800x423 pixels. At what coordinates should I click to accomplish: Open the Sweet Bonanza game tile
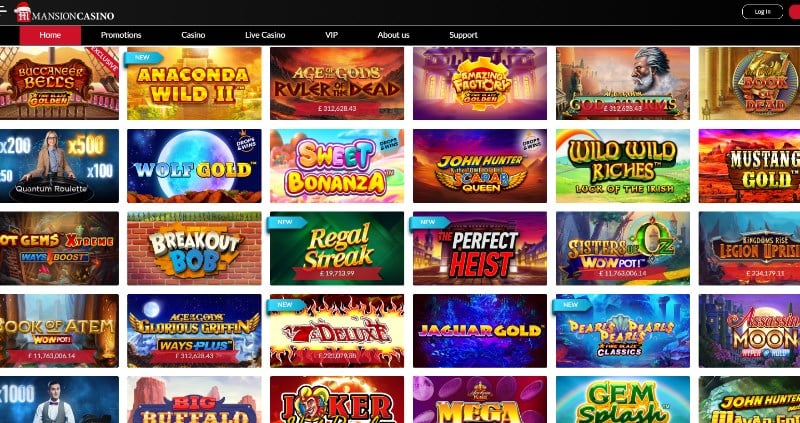tap(337, 166)
